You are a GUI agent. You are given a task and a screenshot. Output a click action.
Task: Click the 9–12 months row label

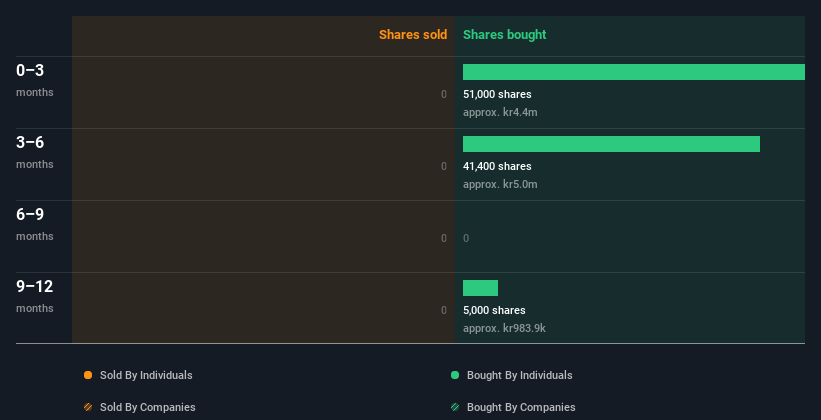point(35,296)
